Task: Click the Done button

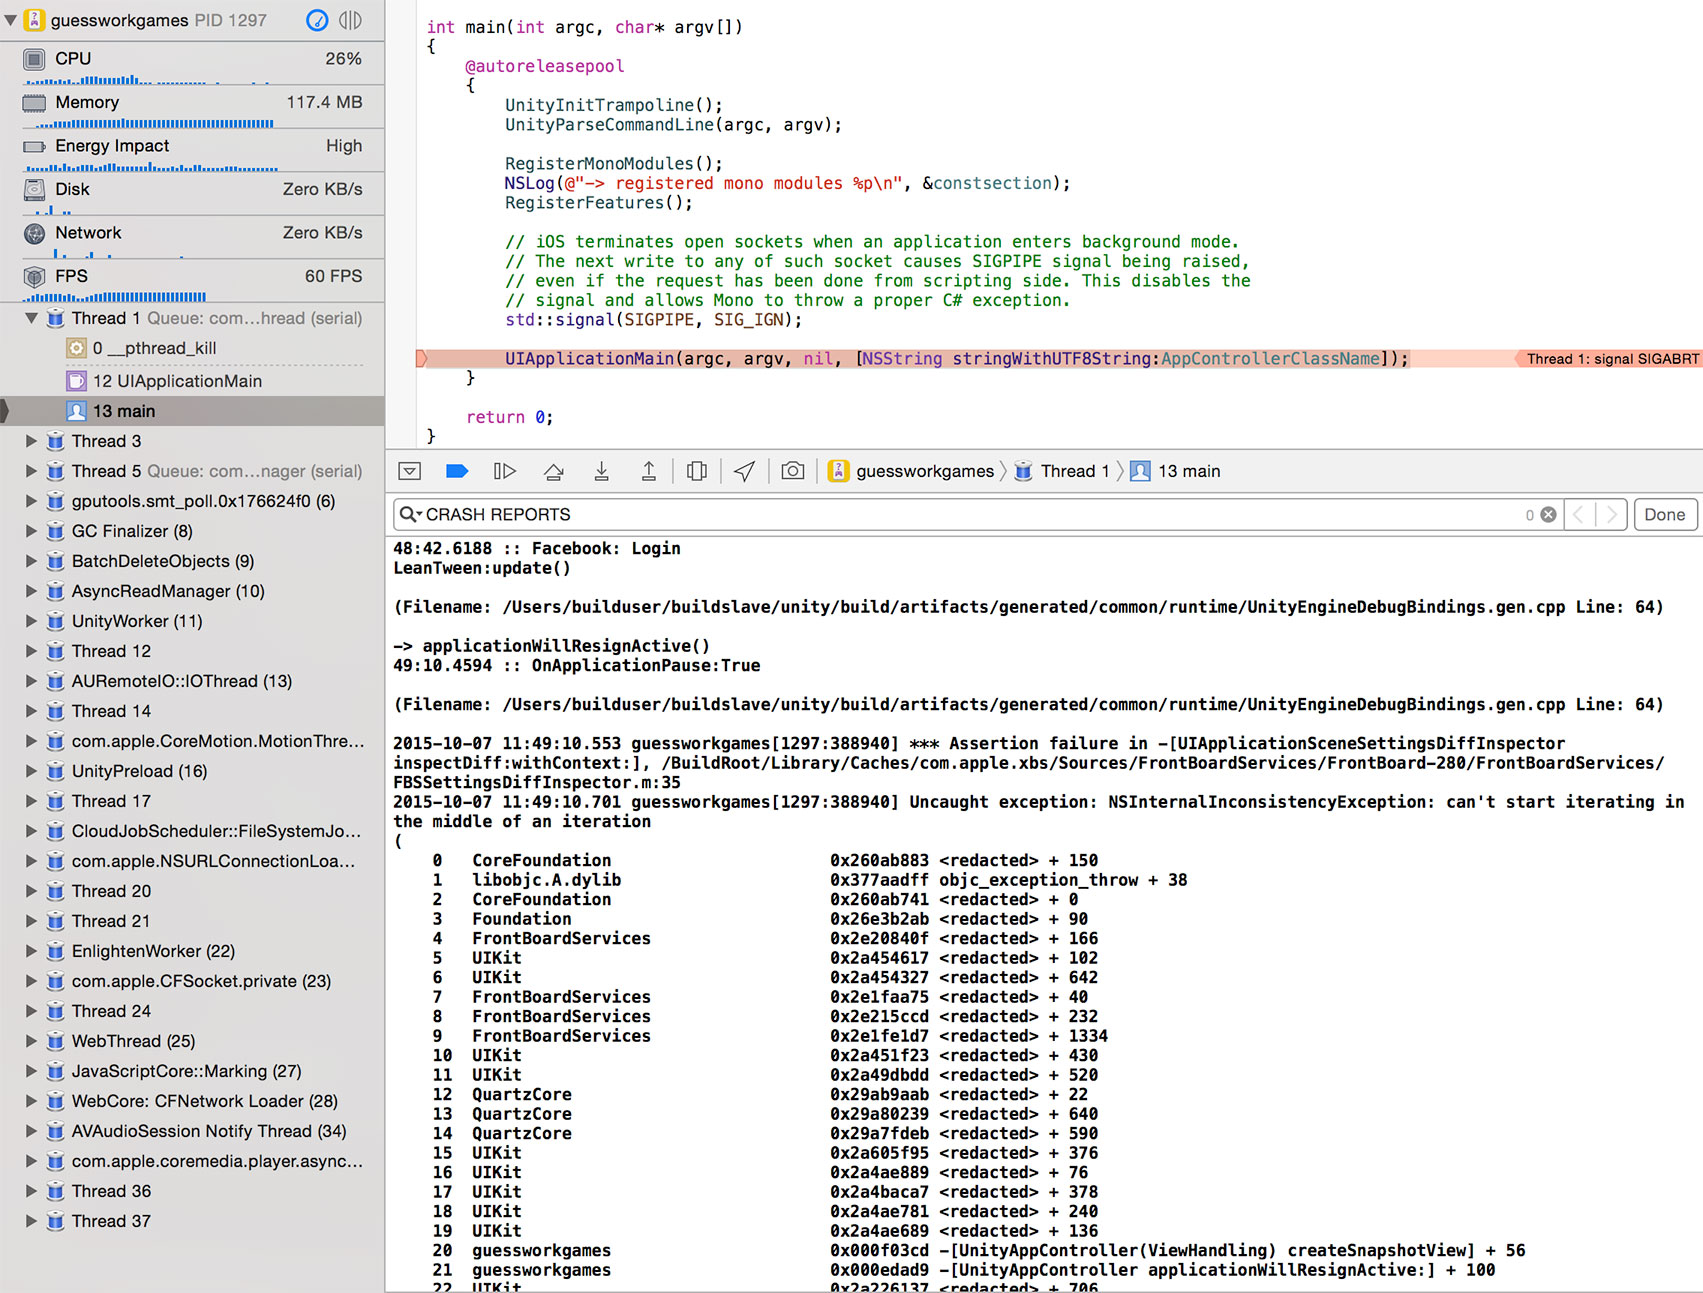Action: (1665, 515)
